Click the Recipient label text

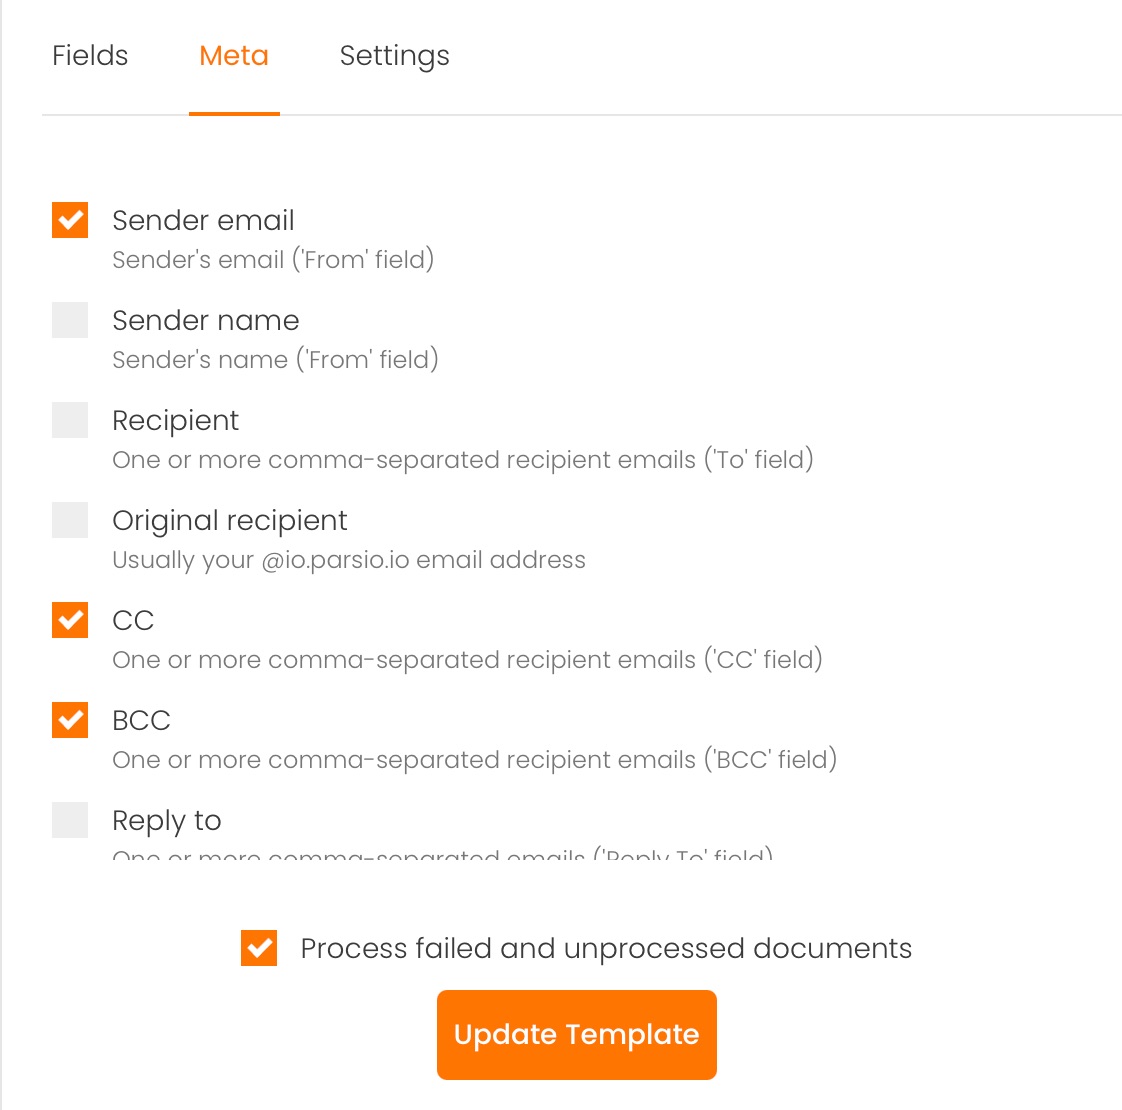click(x=176, y=420)
